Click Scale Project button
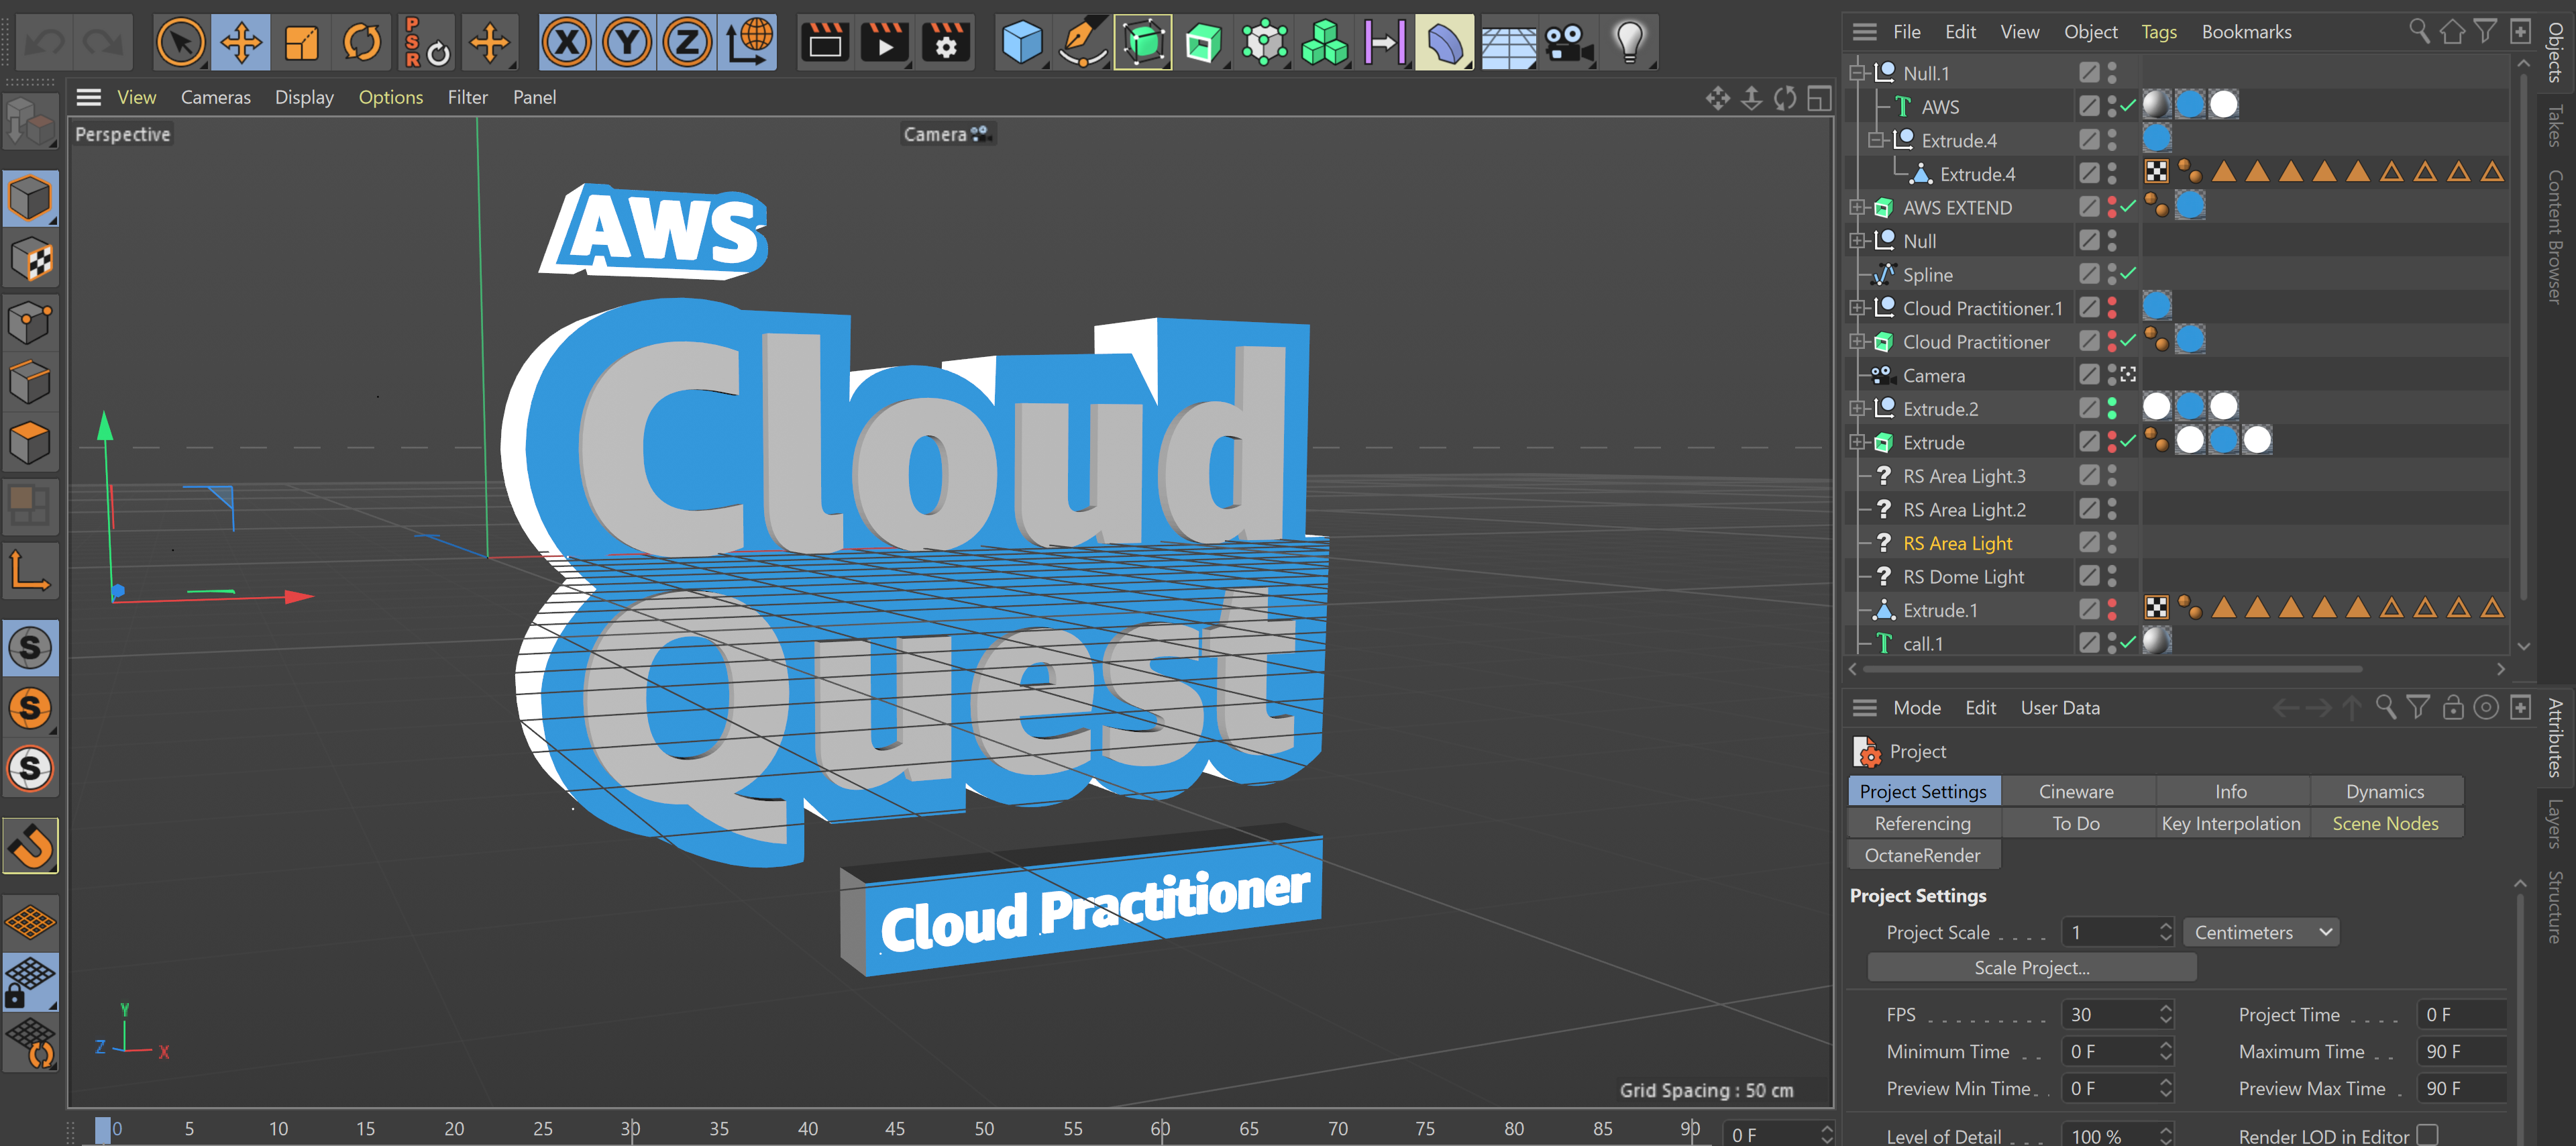The height and width of the screenshot is (1146, 2576). point(2031,967)
